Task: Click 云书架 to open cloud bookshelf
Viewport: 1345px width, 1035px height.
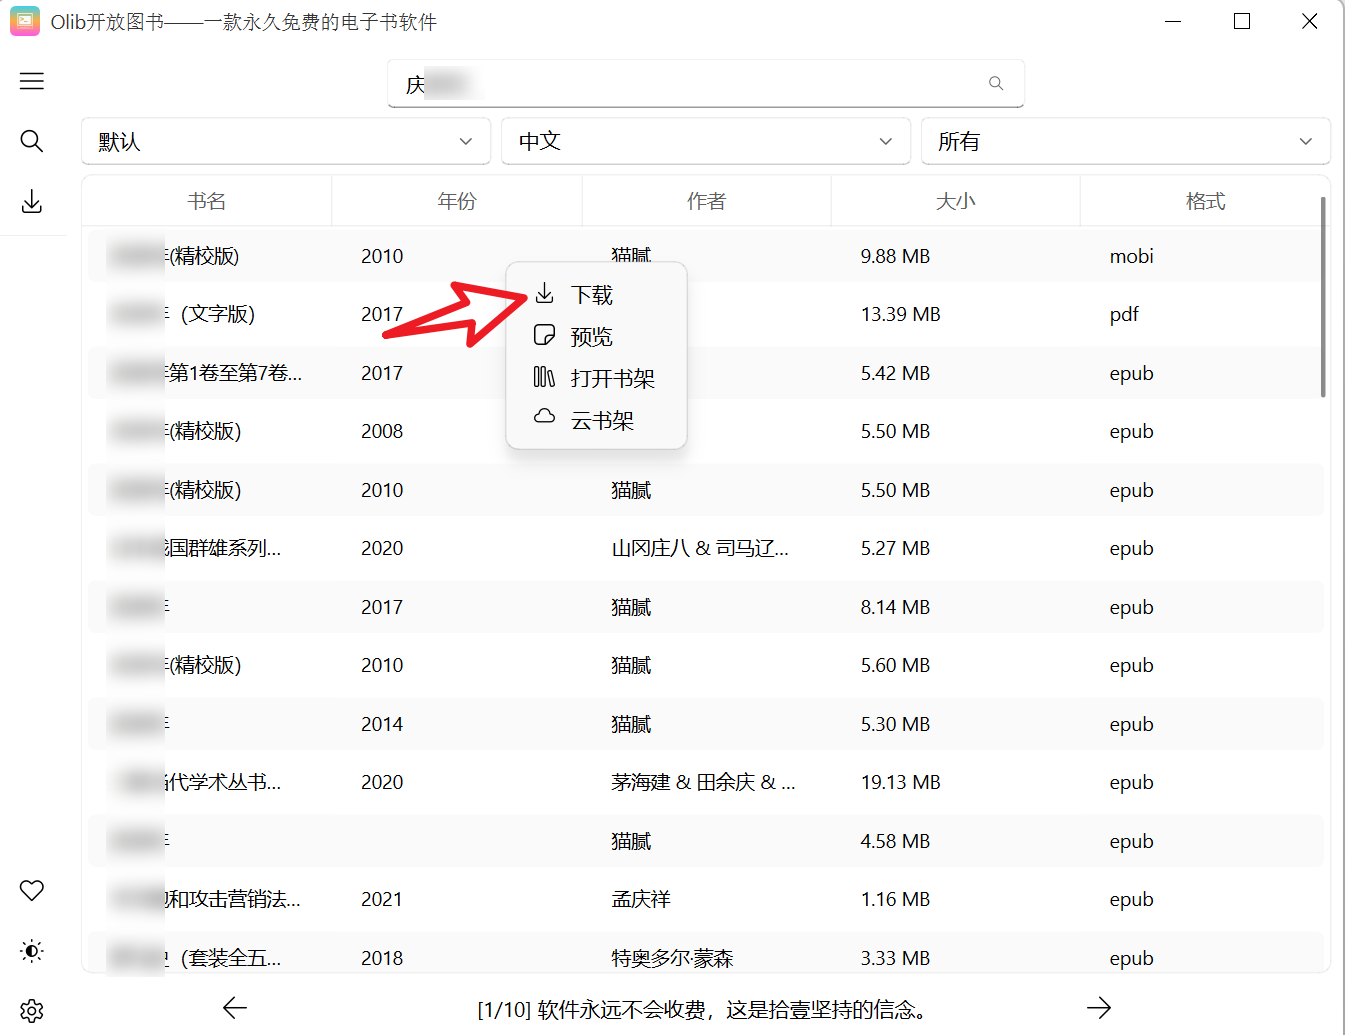Action: tap(602, 420)
